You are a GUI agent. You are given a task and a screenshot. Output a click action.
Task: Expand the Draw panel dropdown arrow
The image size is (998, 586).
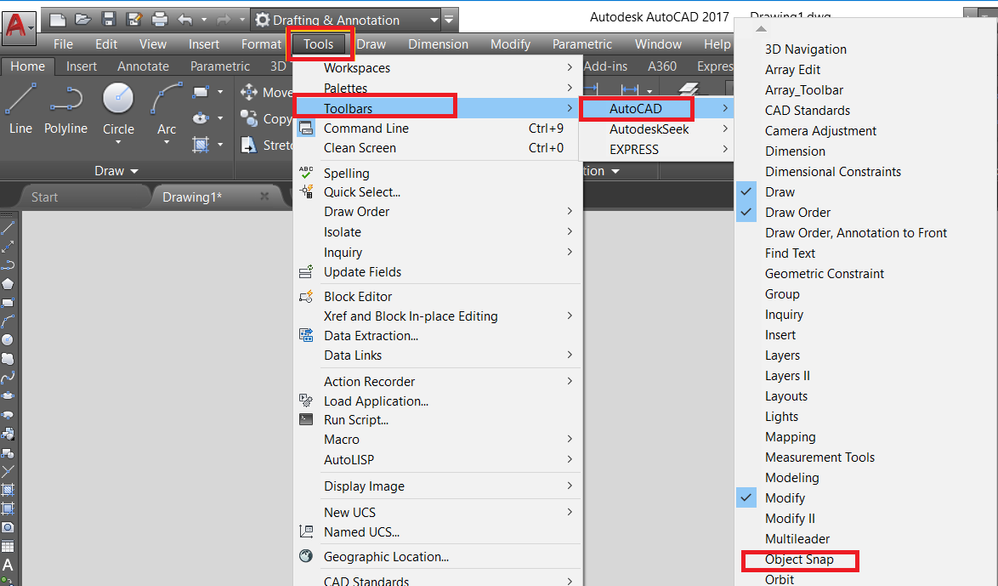134,171
